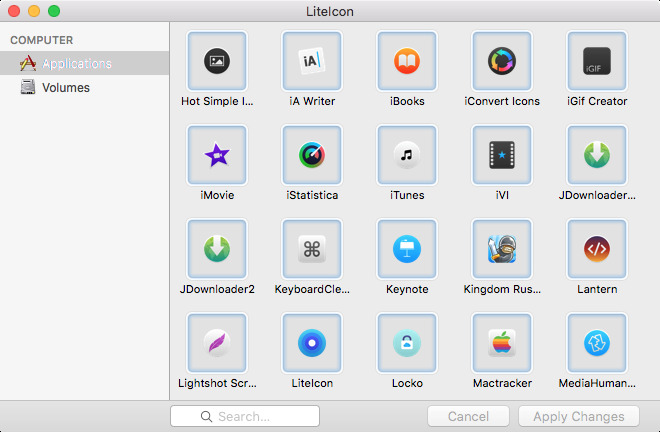
Task: Select the iConvert Icons app tile
Action: pos(502,61)
